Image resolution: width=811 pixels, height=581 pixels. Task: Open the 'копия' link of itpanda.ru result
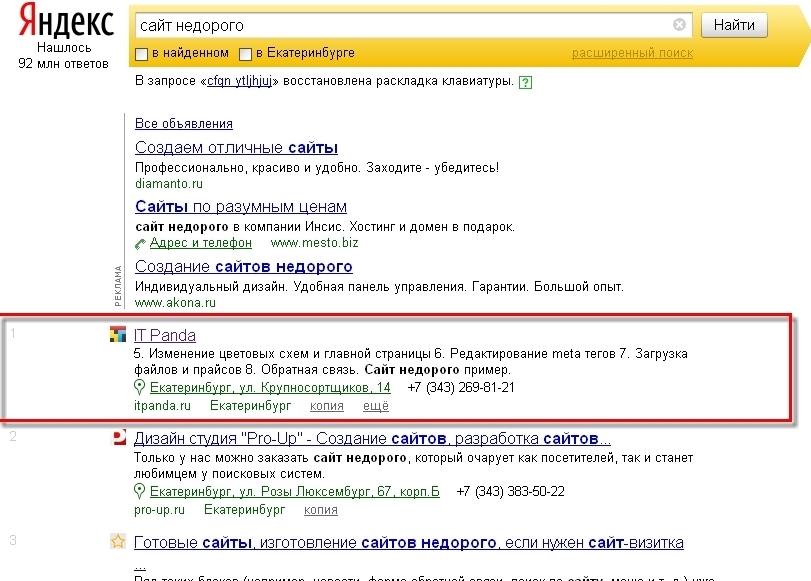coord(327,406)
